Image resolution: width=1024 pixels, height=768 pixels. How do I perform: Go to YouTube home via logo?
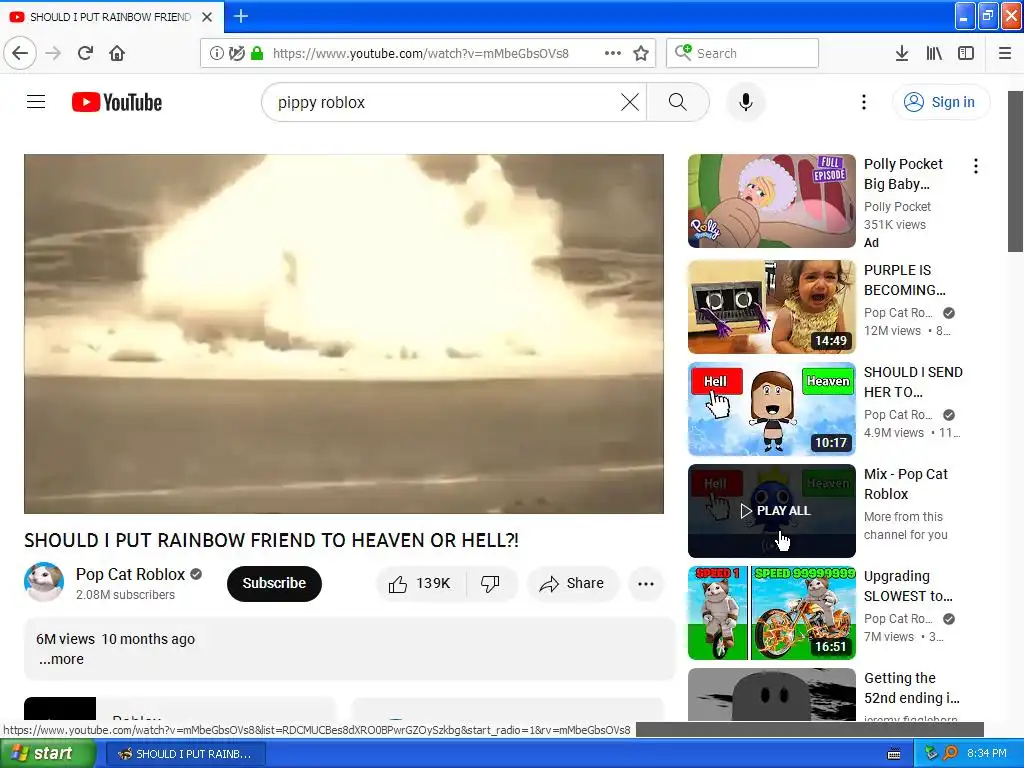coord(117,102)
